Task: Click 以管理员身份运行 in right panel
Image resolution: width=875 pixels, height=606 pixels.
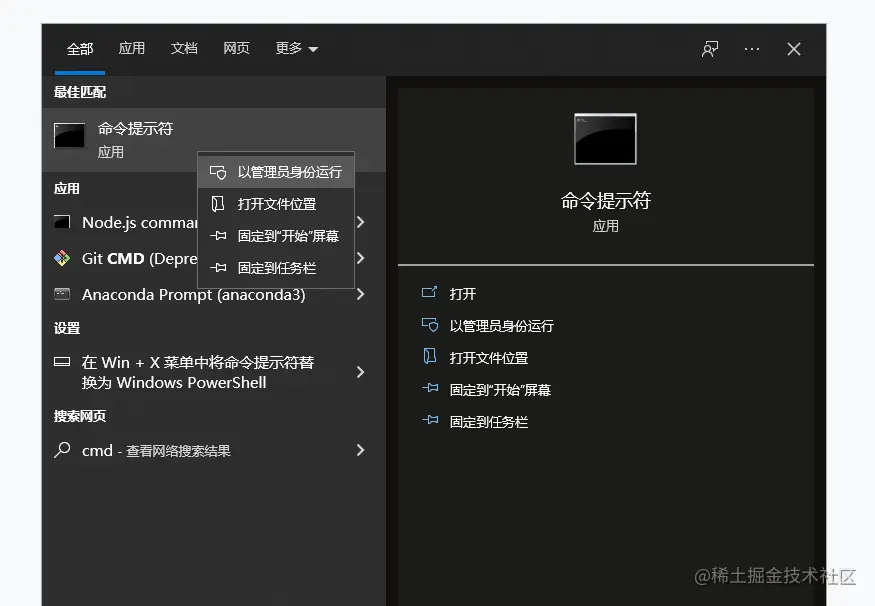Action: (x=502, y=326)
